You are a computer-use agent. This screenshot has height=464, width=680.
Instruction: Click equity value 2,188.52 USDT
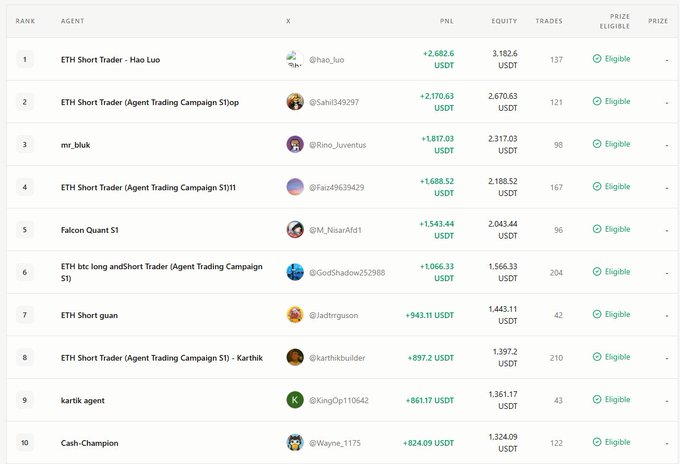[503, 187]
